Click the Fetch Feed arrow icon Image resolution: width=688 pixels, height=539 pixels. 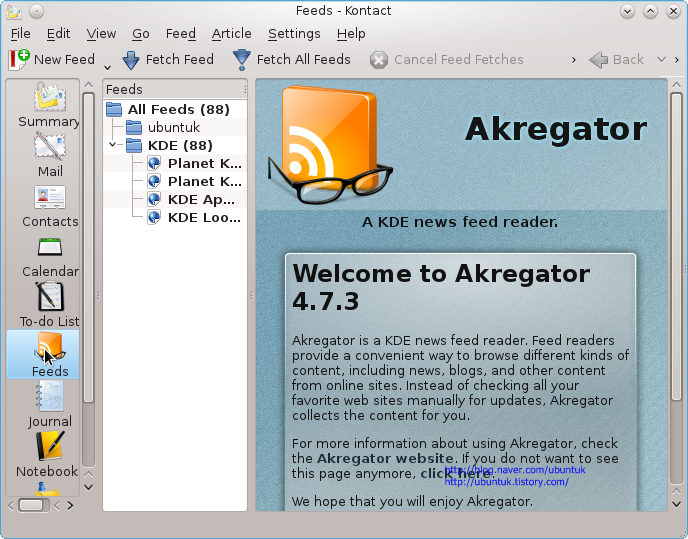click(x=131, y=60)
